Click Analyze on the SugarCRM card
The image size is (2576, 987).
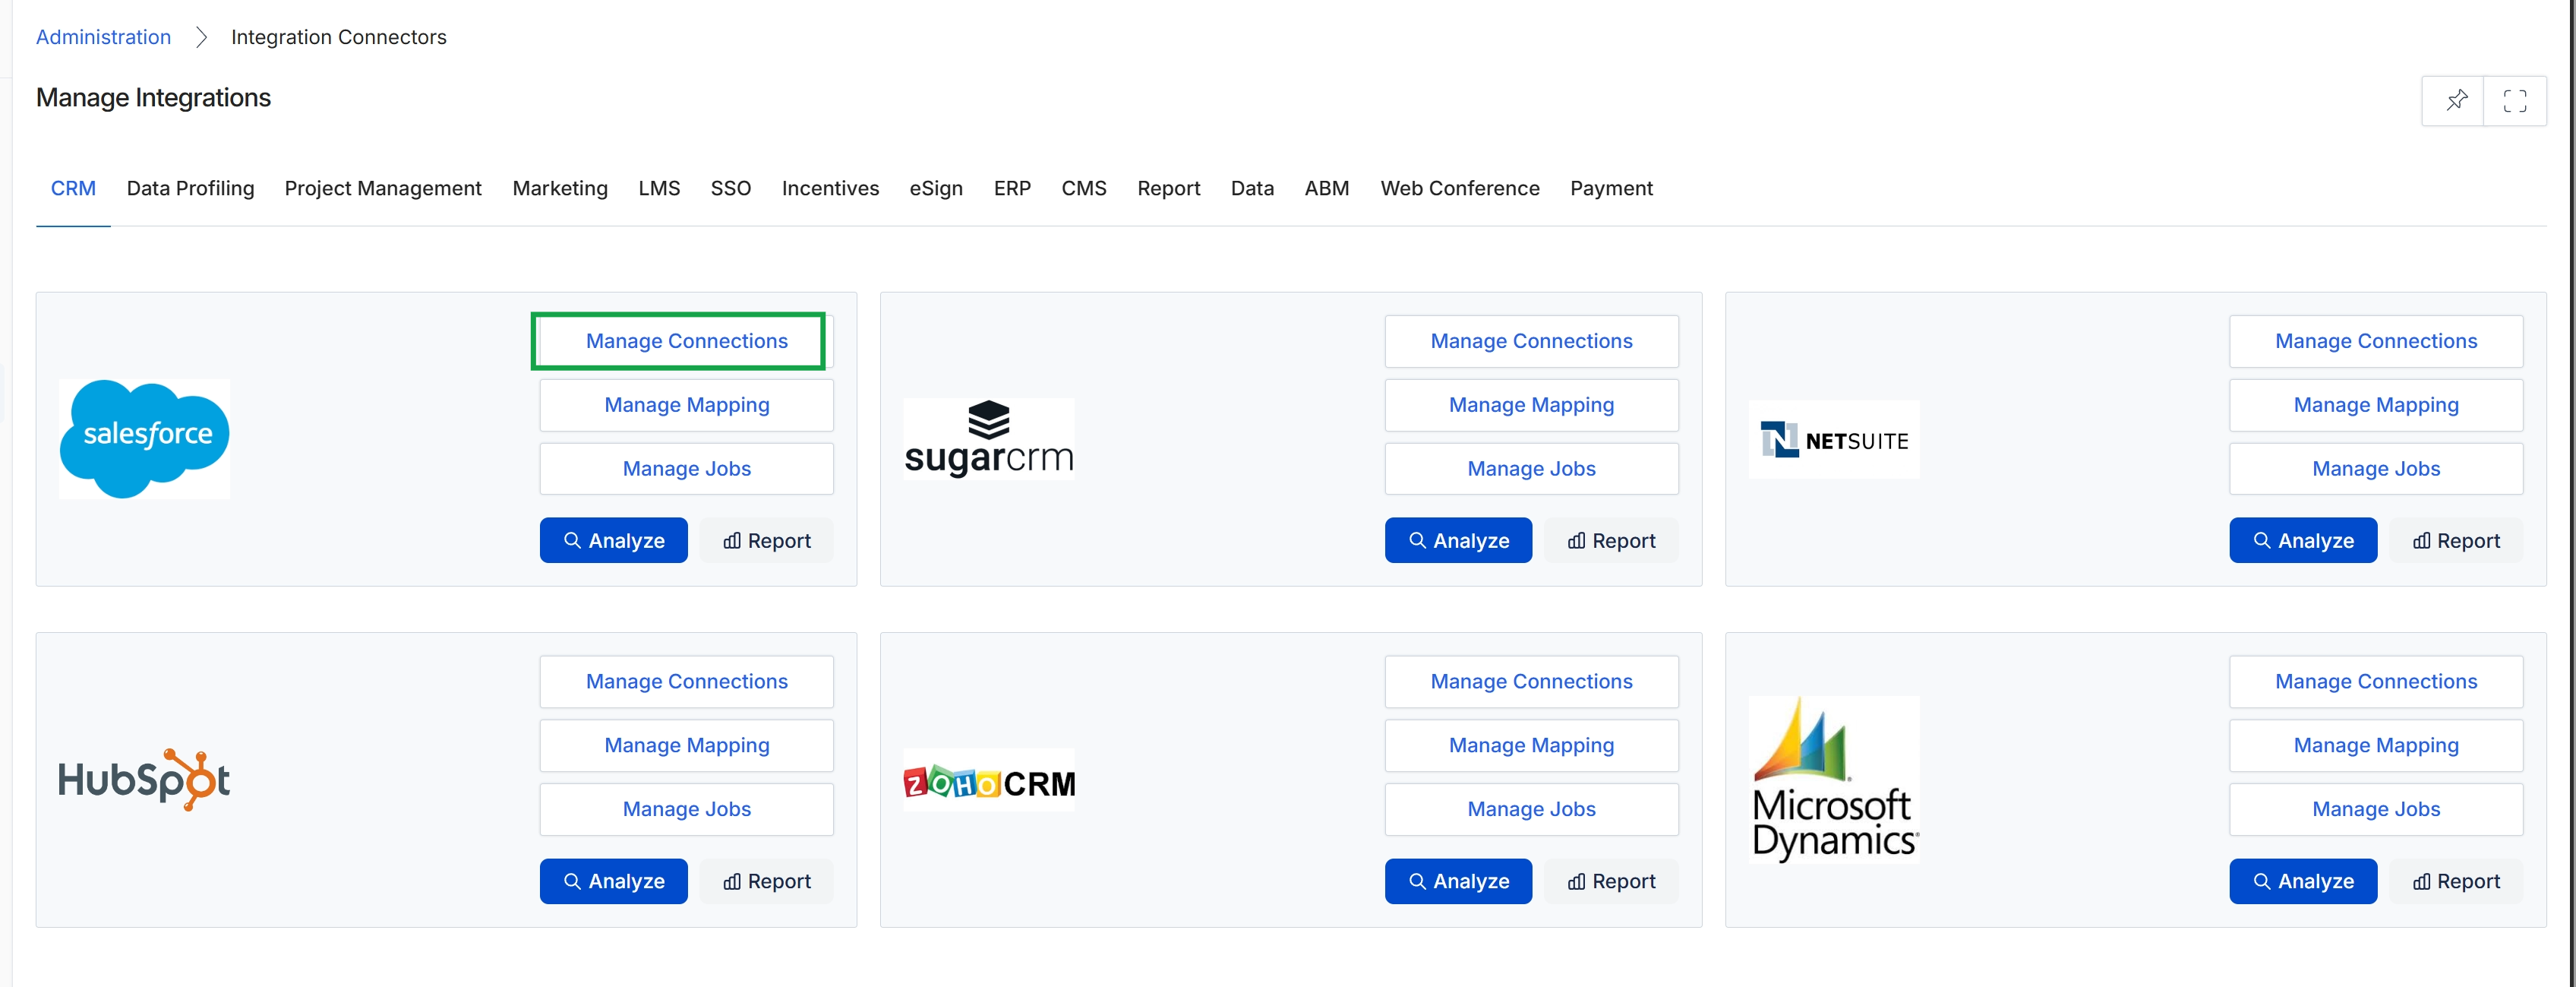[1458, 540]
